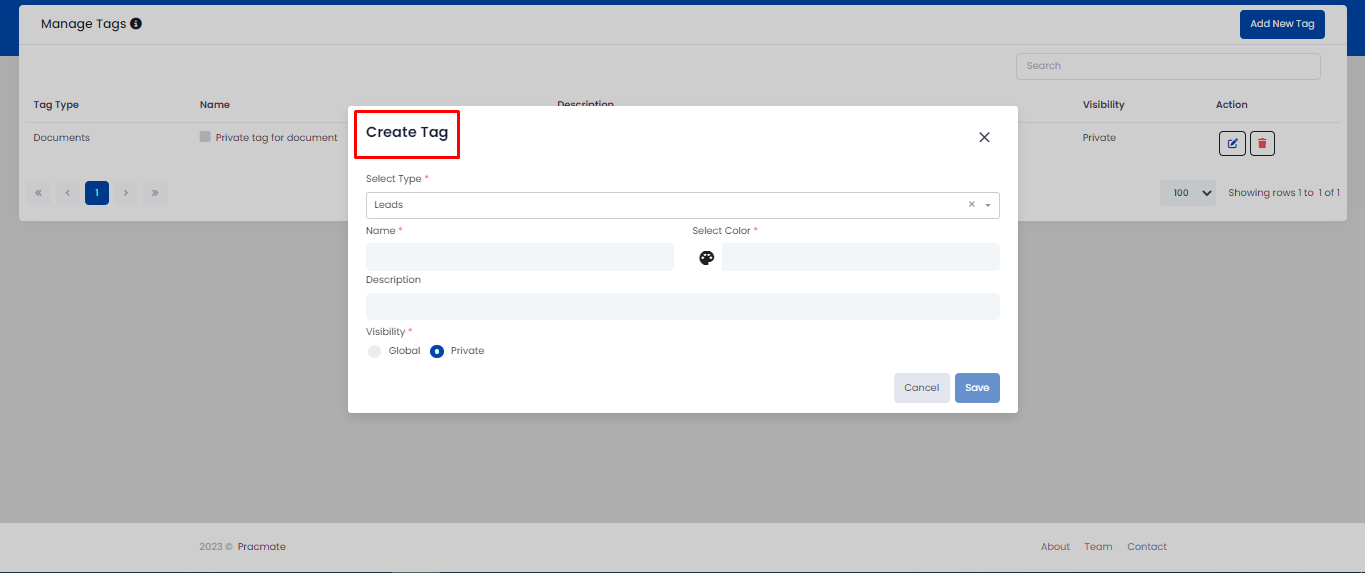Click the Search box
This screenshot has height=573, width=1365.
coord(1168,66)
